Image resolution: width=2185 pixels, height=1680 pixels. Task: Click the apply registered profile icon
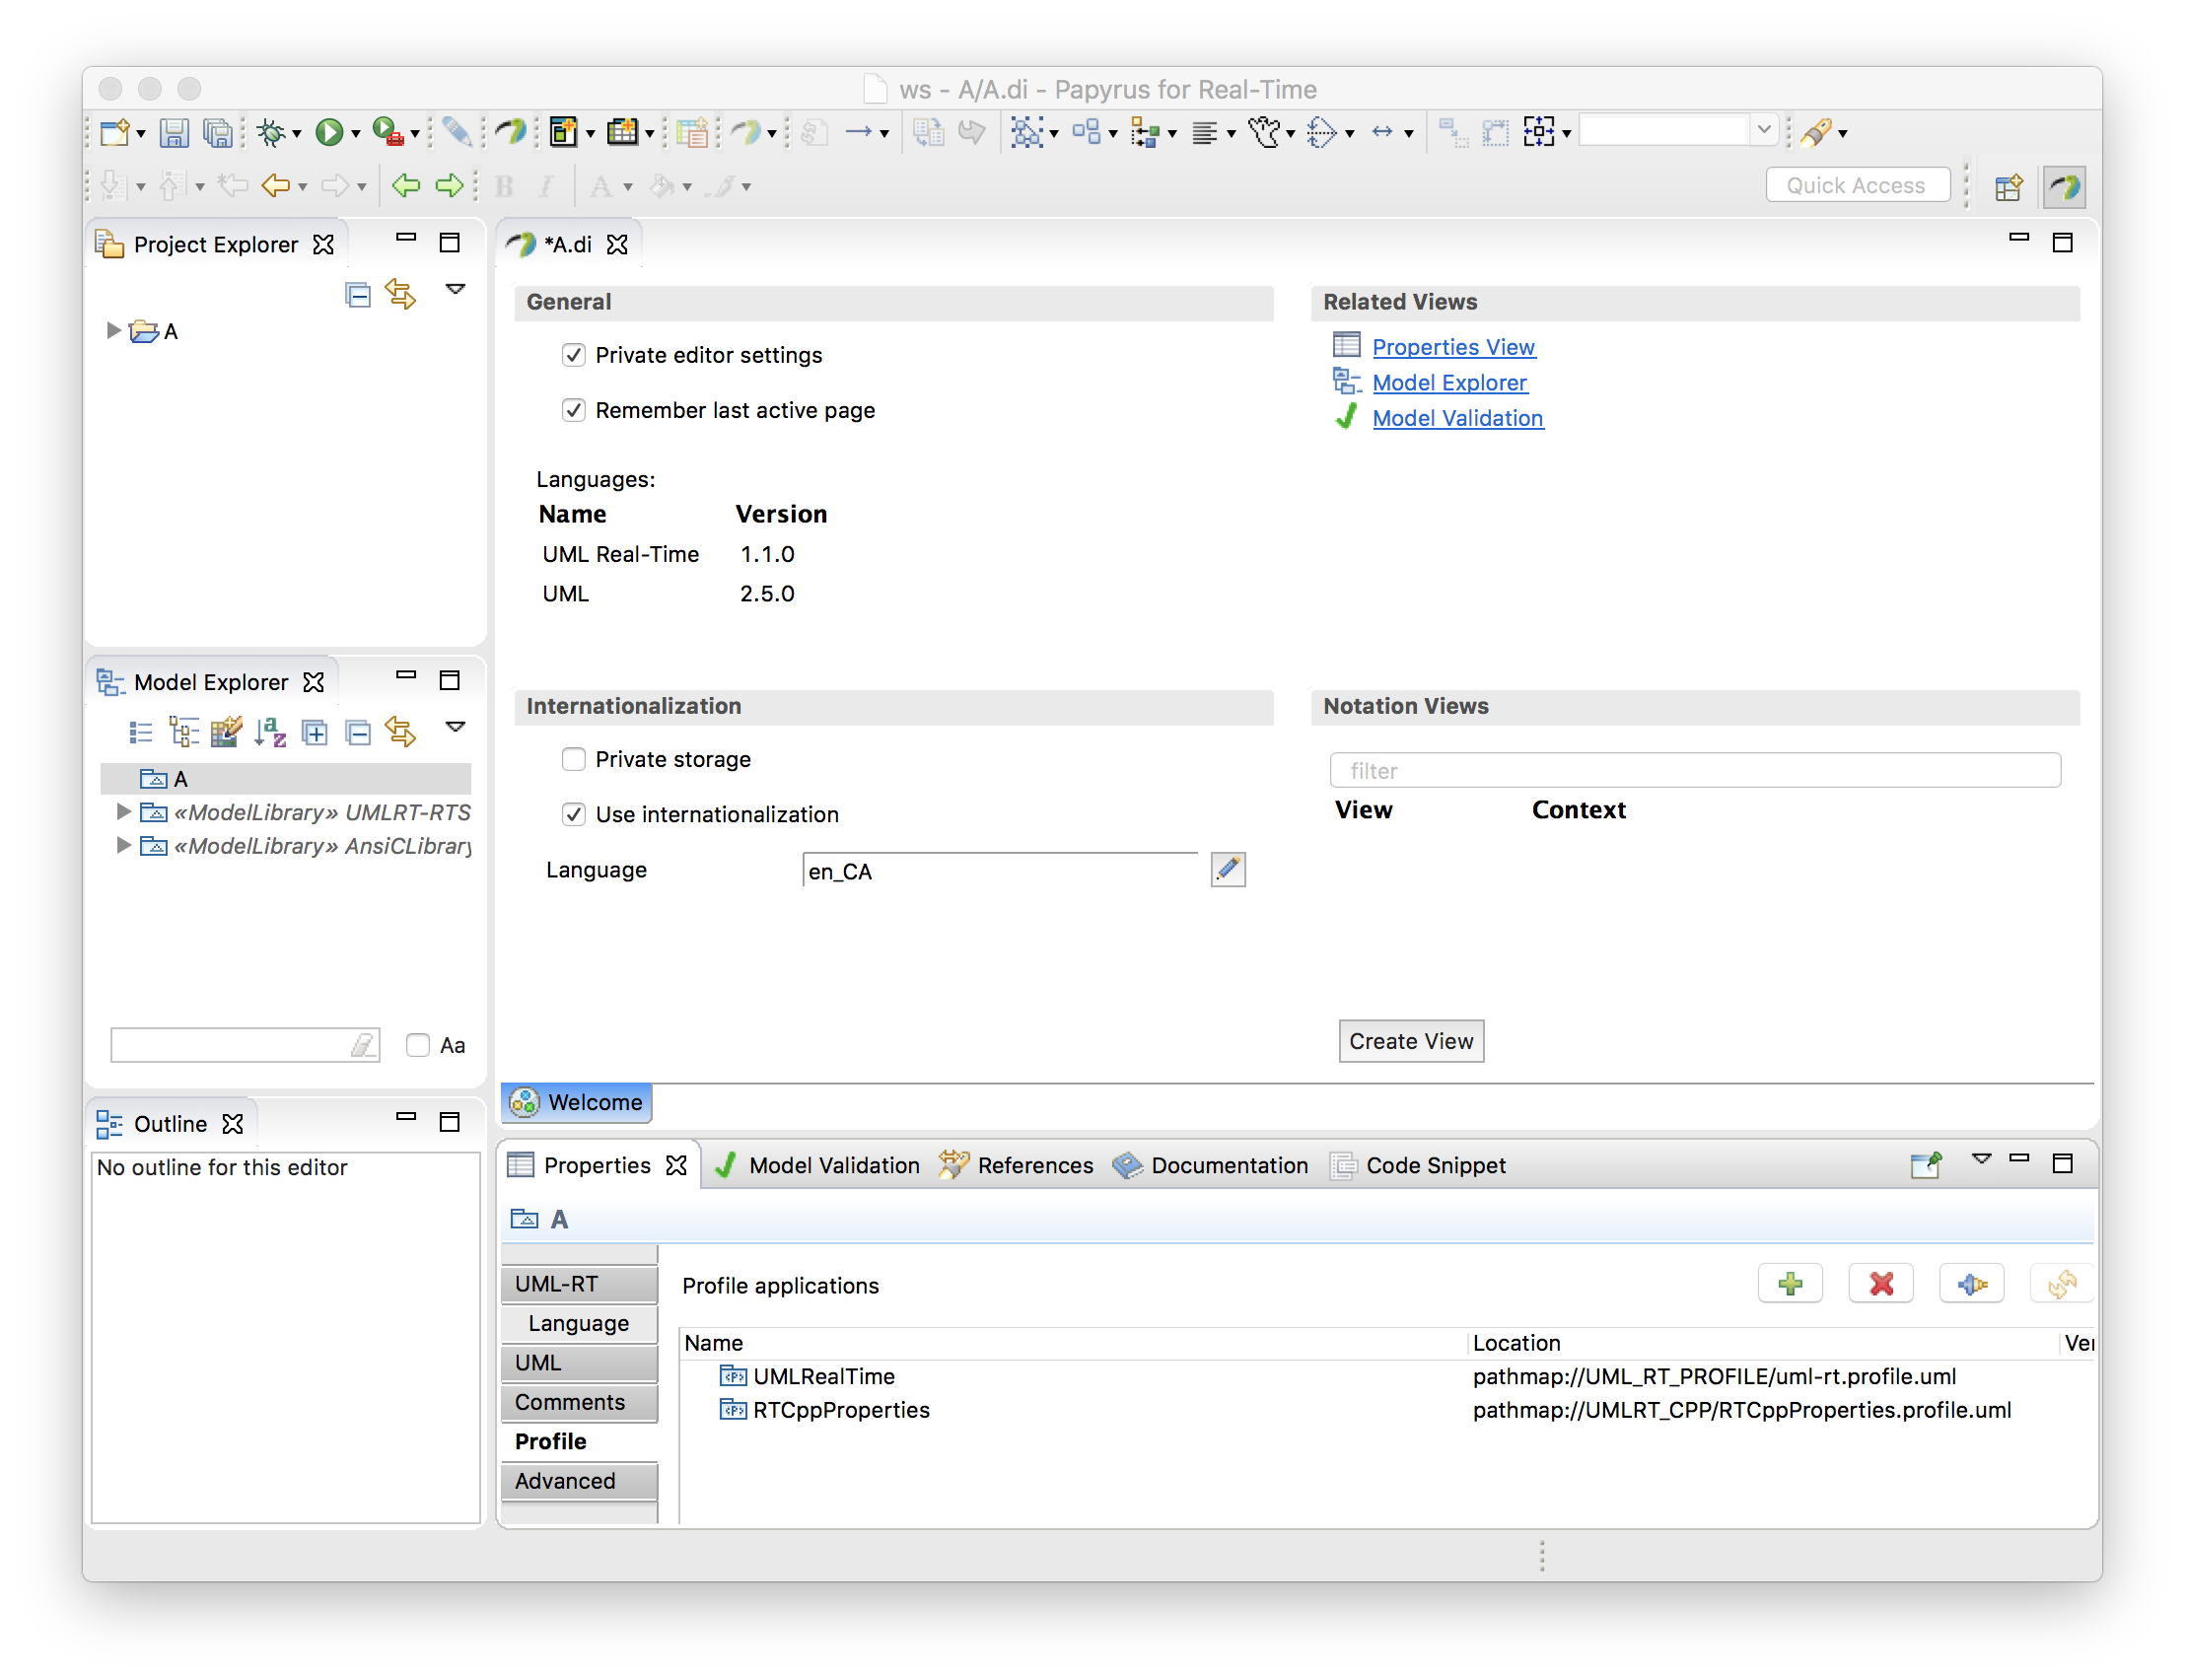pos(1971,1283)
